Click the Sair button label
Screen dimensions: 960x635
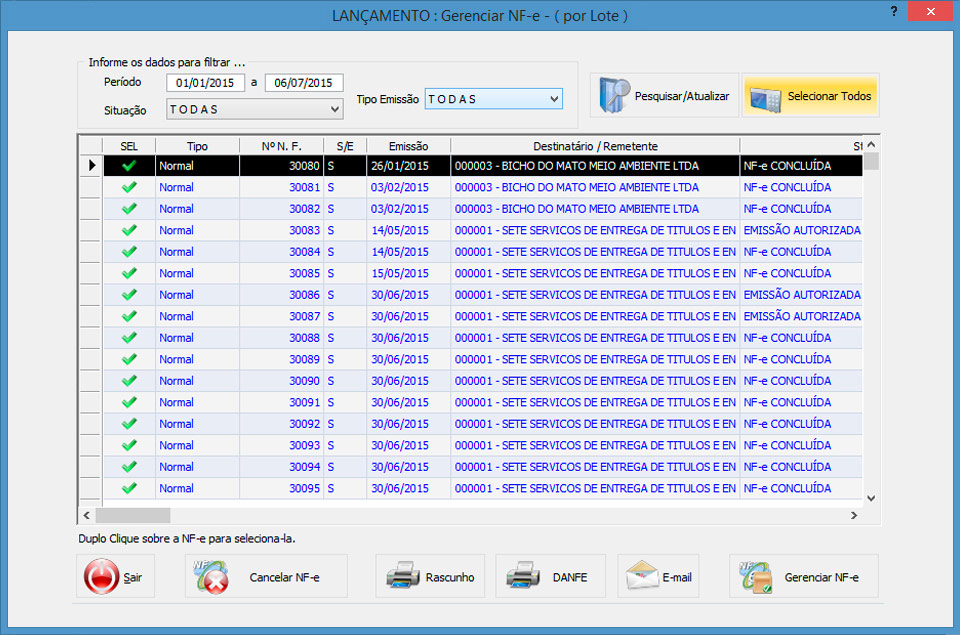(x=132, y=577)
